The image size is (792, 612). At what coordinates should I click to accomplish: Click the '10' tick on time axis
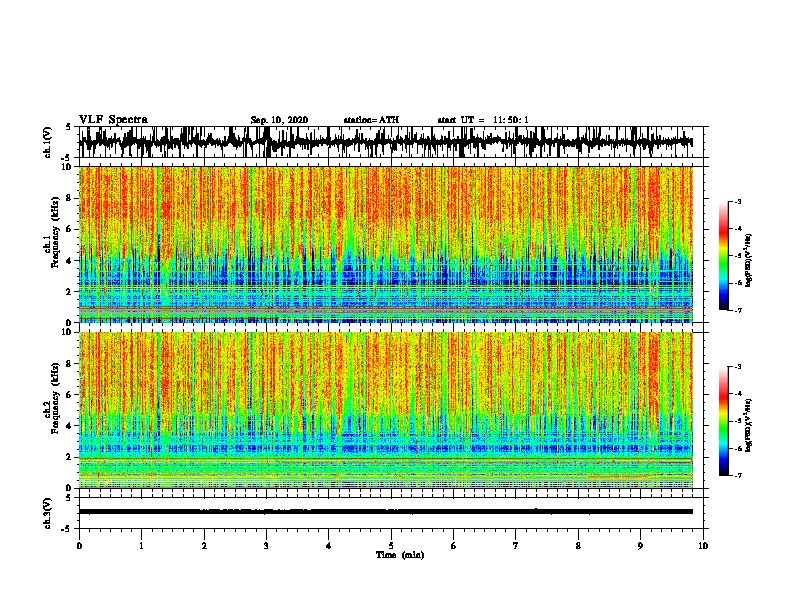[703, 546]
